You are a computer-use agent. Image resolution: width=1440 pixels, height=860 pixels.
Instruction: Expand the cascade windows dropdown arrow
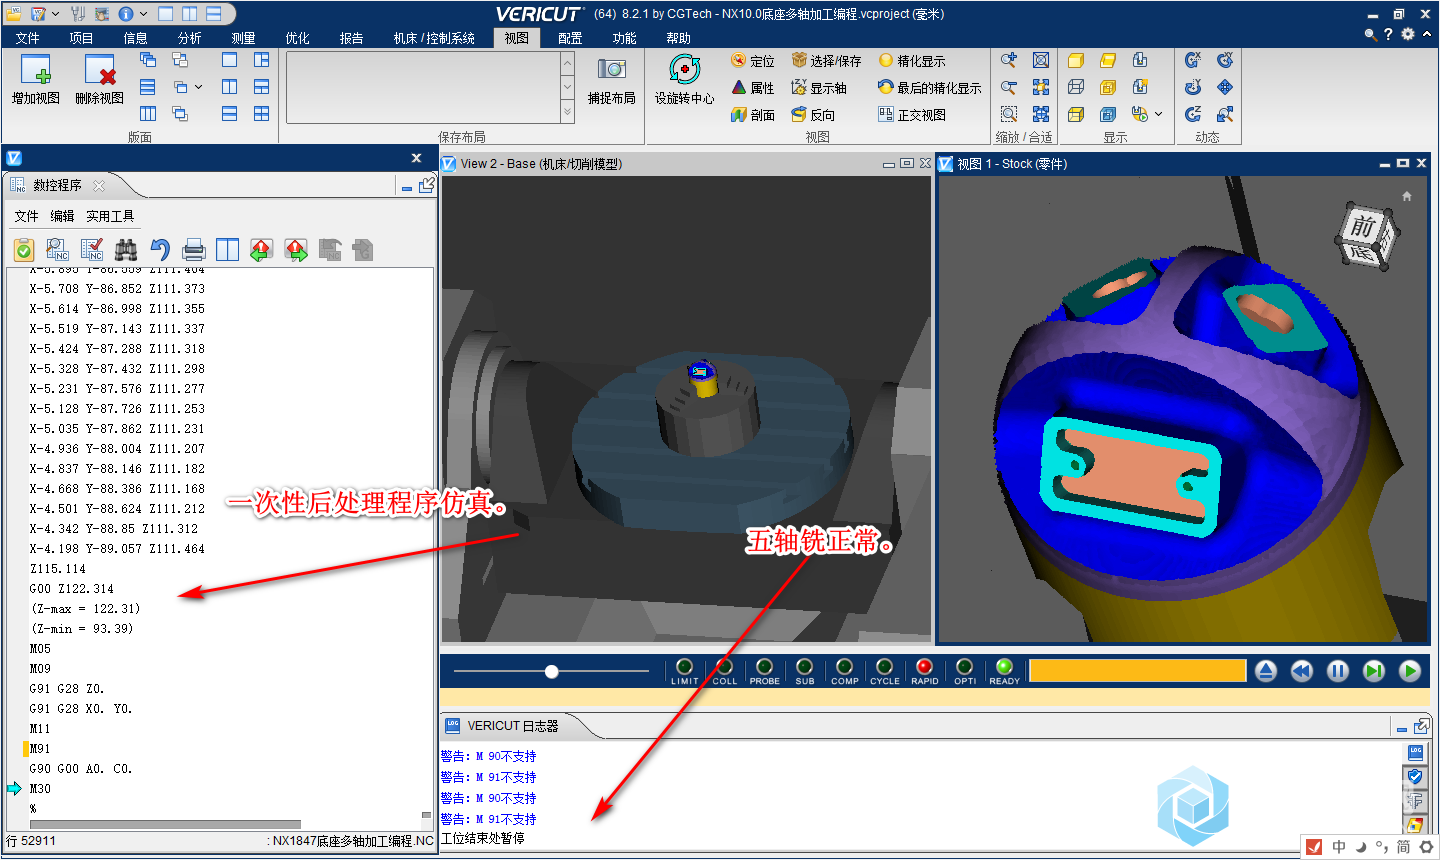click(199, 87)
